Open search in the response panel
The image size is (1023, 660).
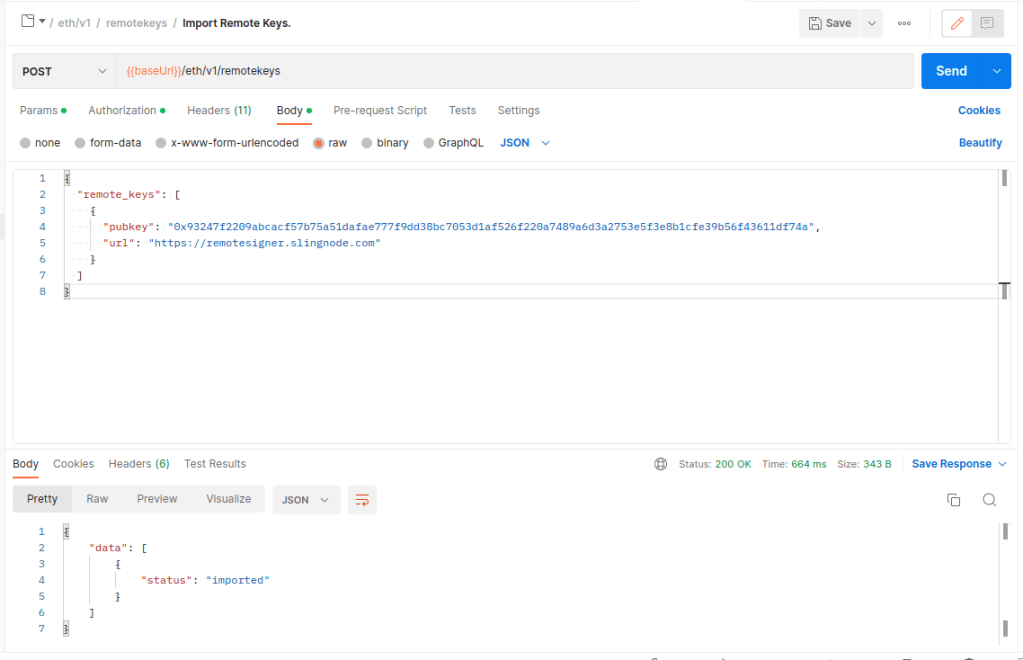click(989, 499)
